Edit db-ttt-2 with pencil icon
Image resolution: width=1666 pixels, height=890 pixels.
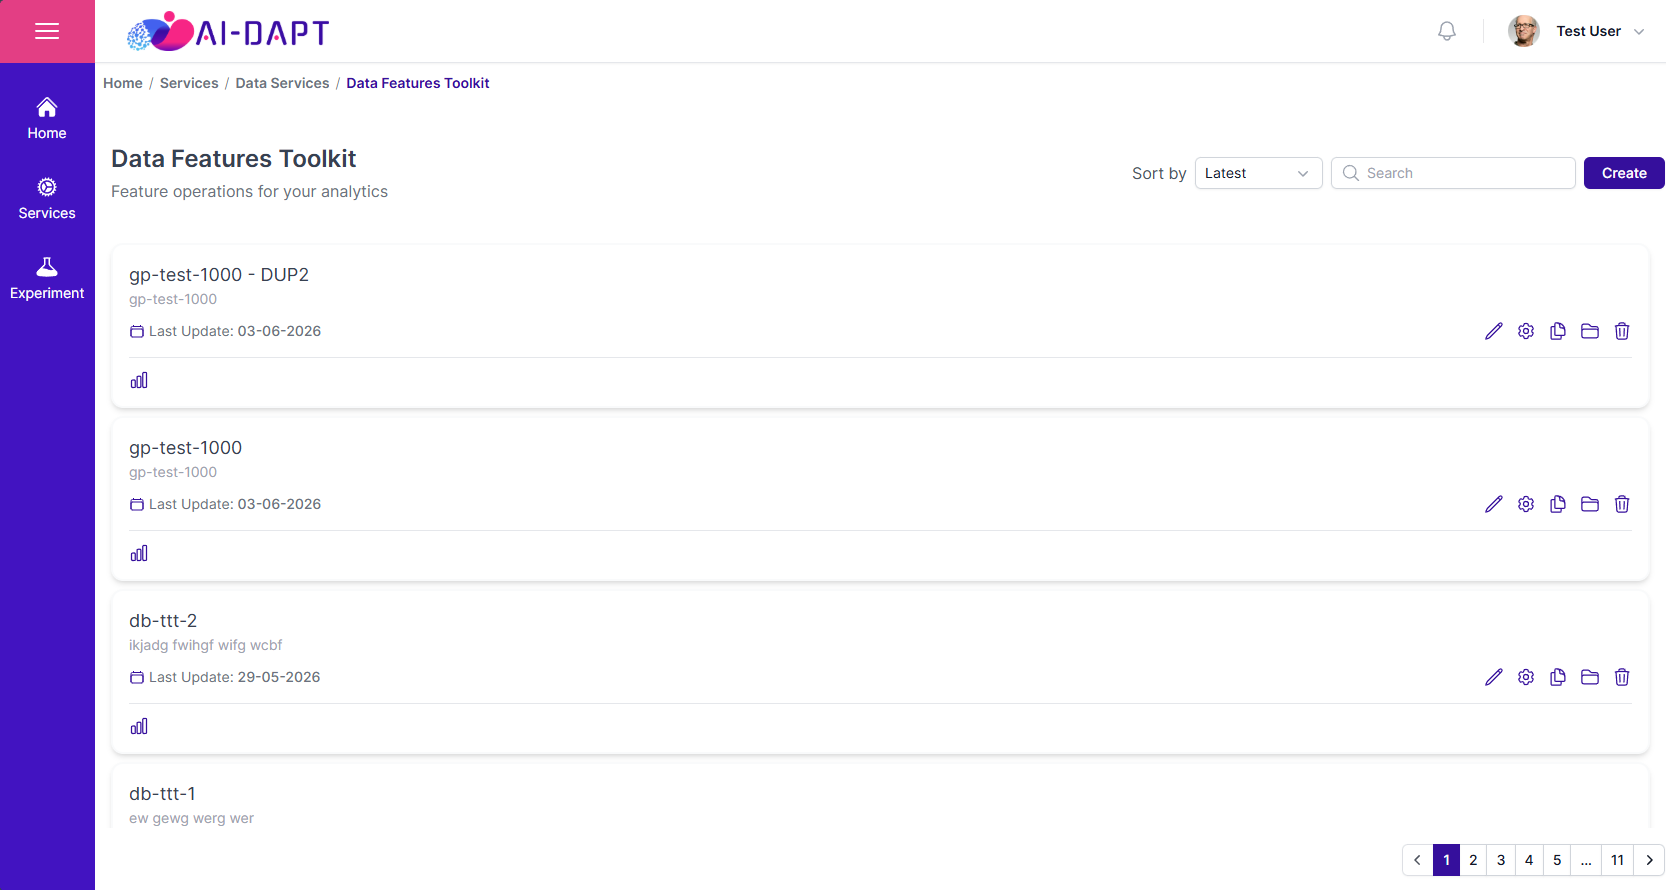(1494, 677)
